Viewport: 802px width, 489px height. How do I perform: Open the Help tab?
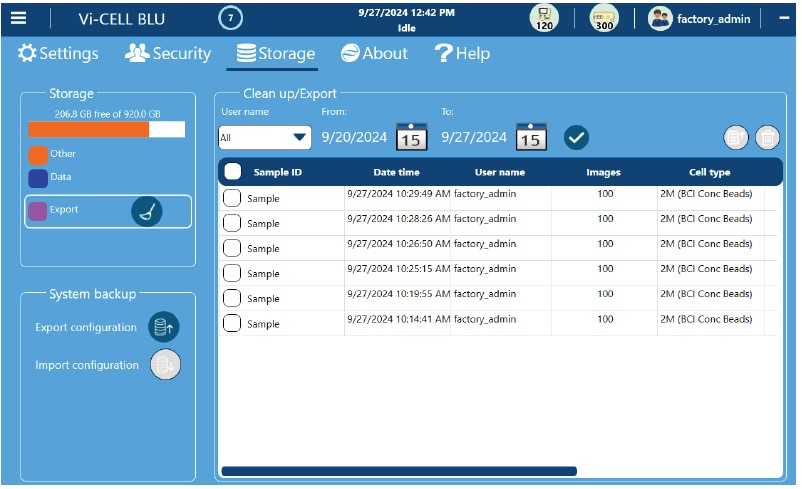pos(462,53)
